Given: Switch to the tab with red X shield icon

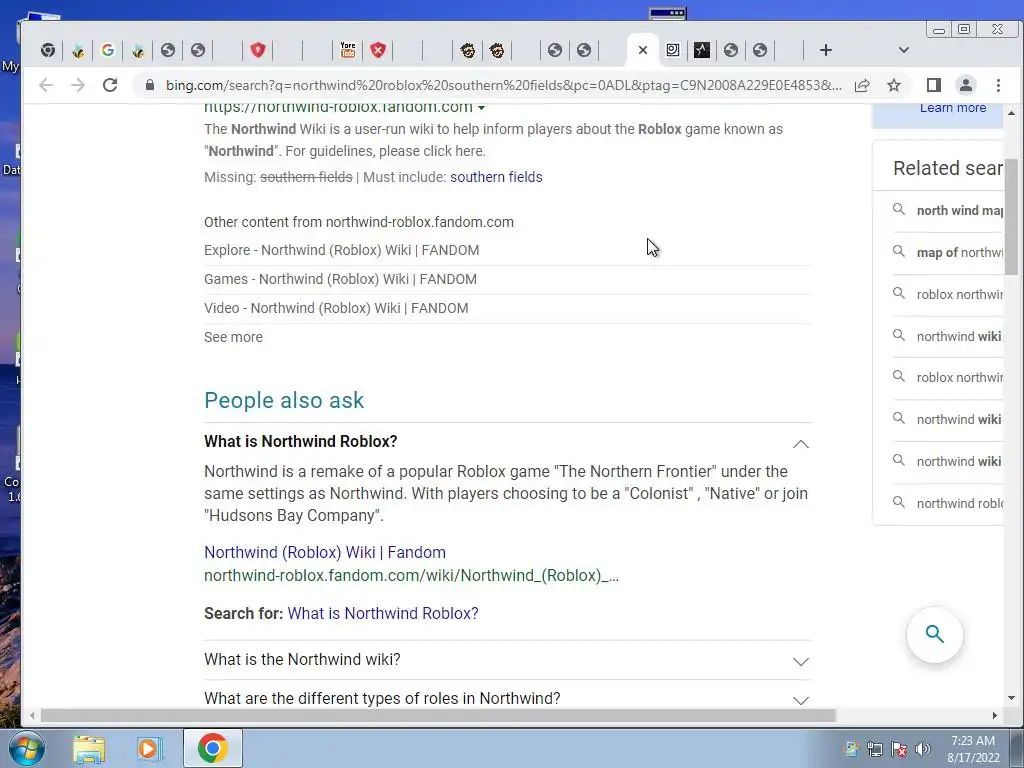Looking at the screenshot, I should [378, 50].
